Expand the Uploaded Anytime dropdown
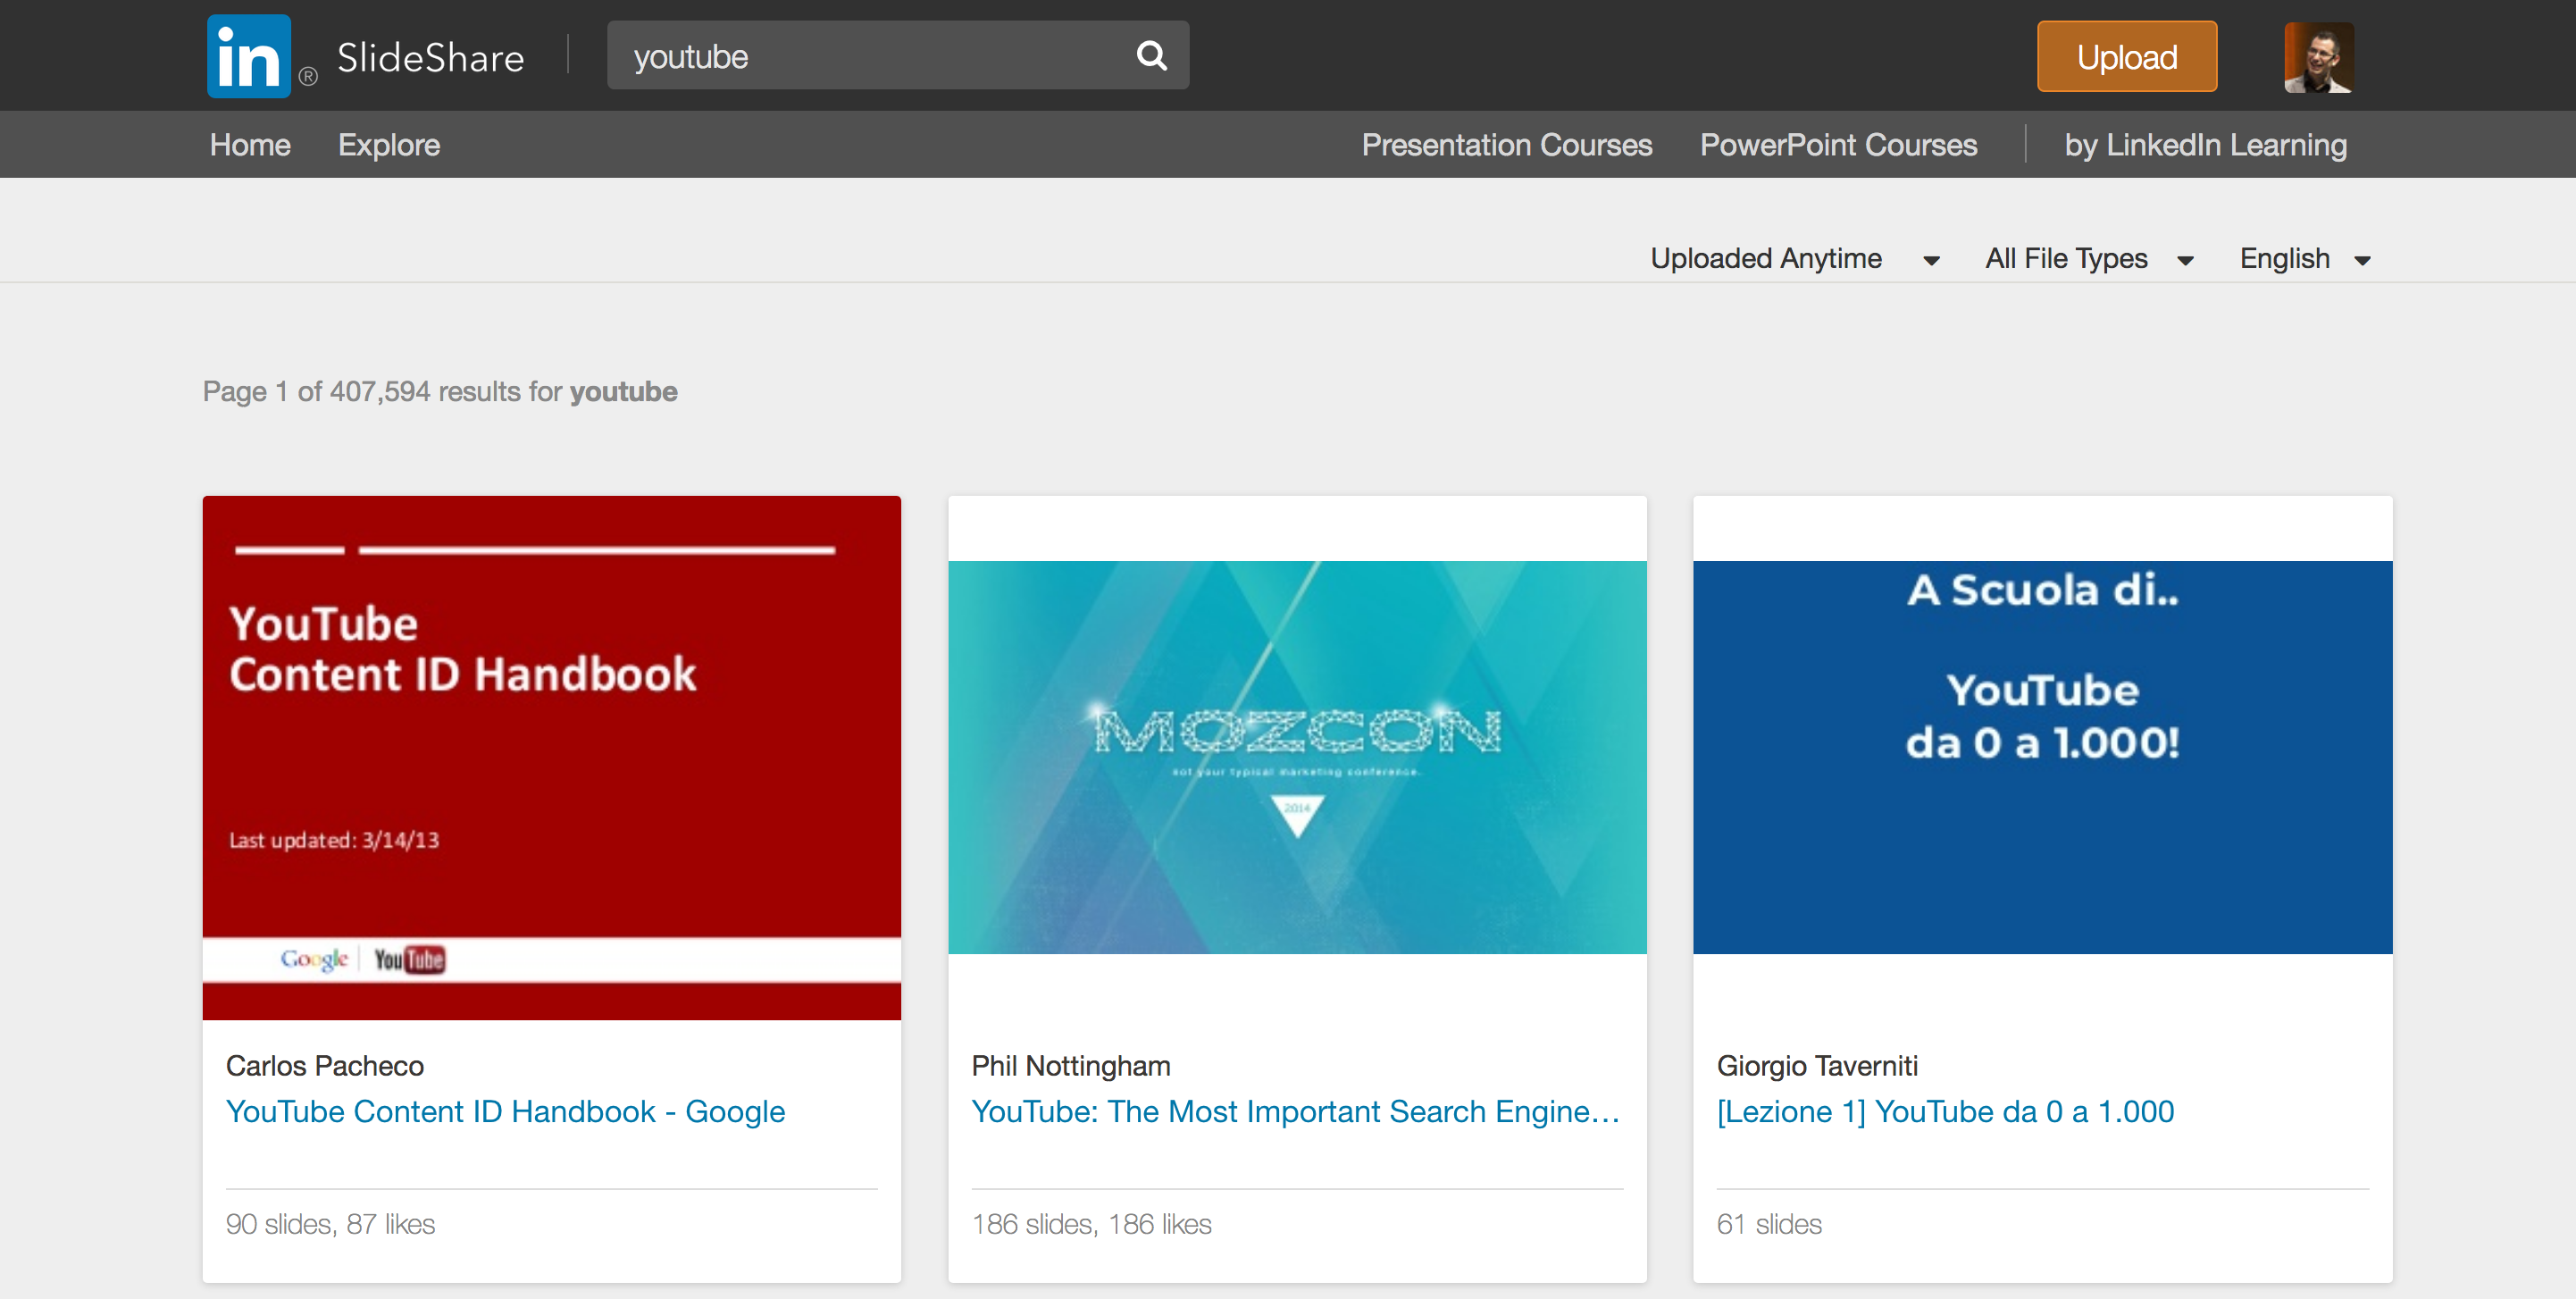 [x=1795, y=259]
